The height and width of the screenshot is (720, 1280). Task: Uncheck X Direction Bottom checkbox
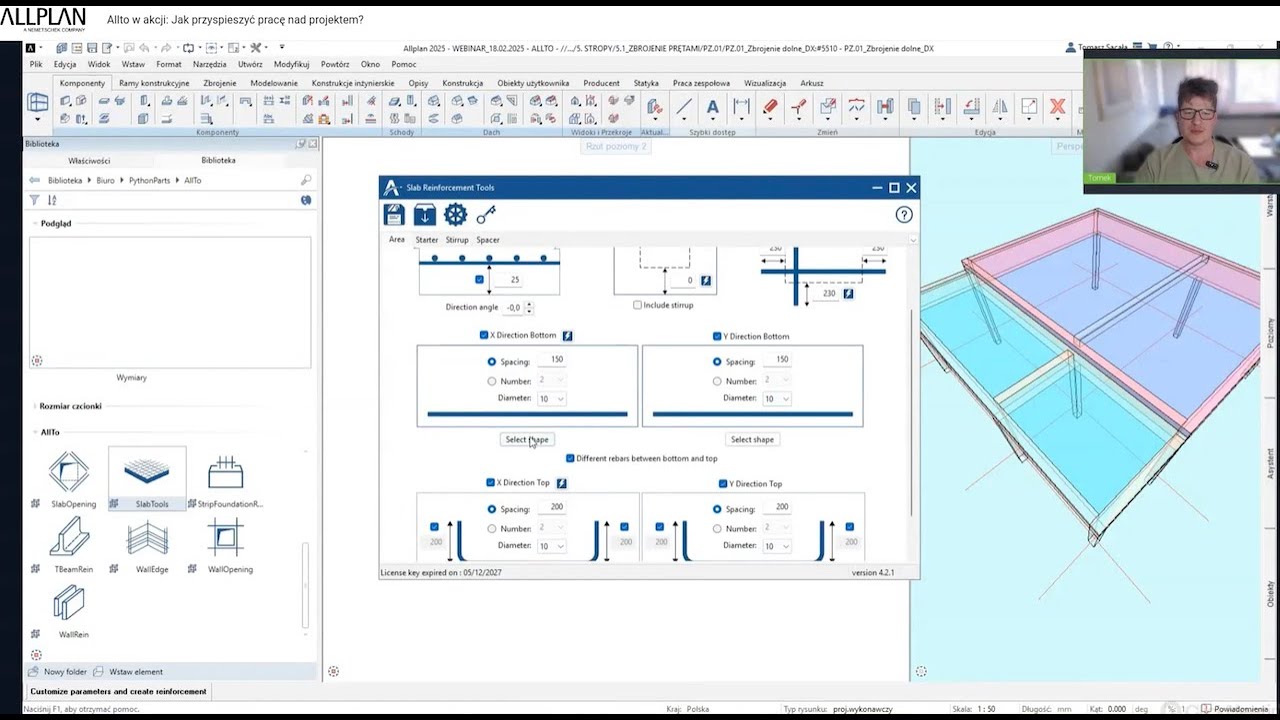(484, 335)
